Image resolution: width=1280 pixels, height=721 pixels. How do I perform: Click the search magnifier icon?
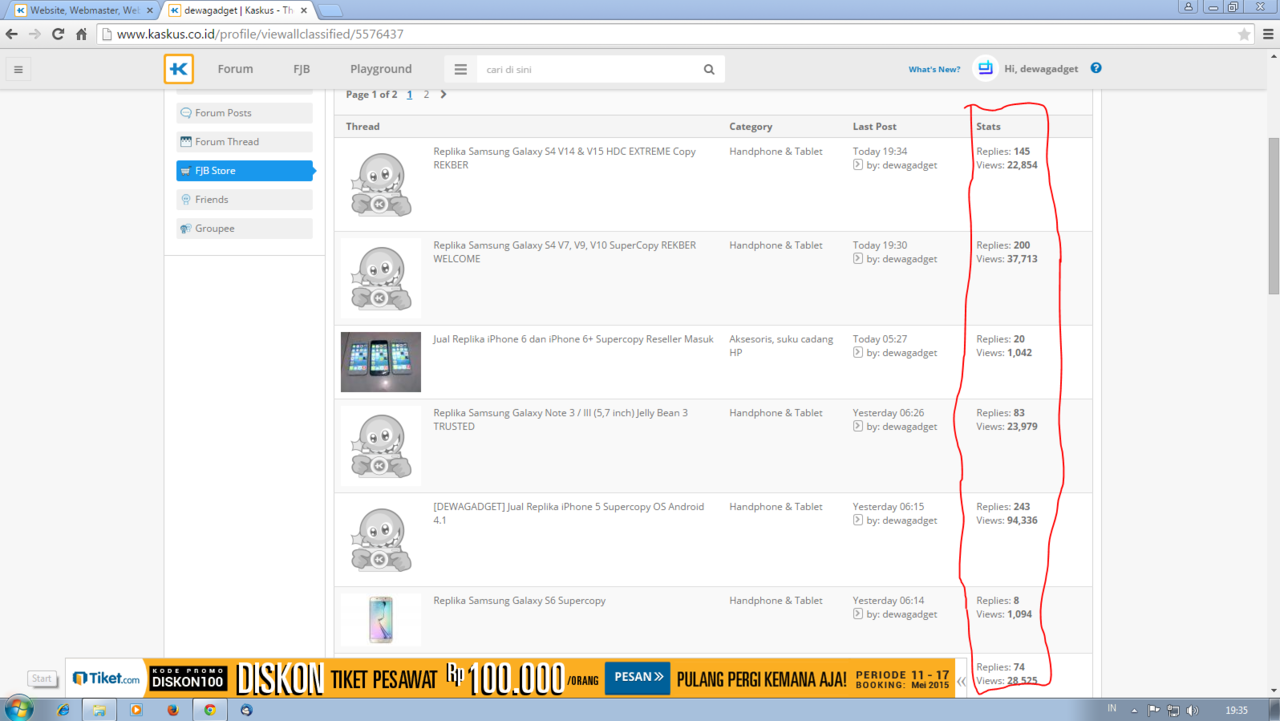click(709, 69)
